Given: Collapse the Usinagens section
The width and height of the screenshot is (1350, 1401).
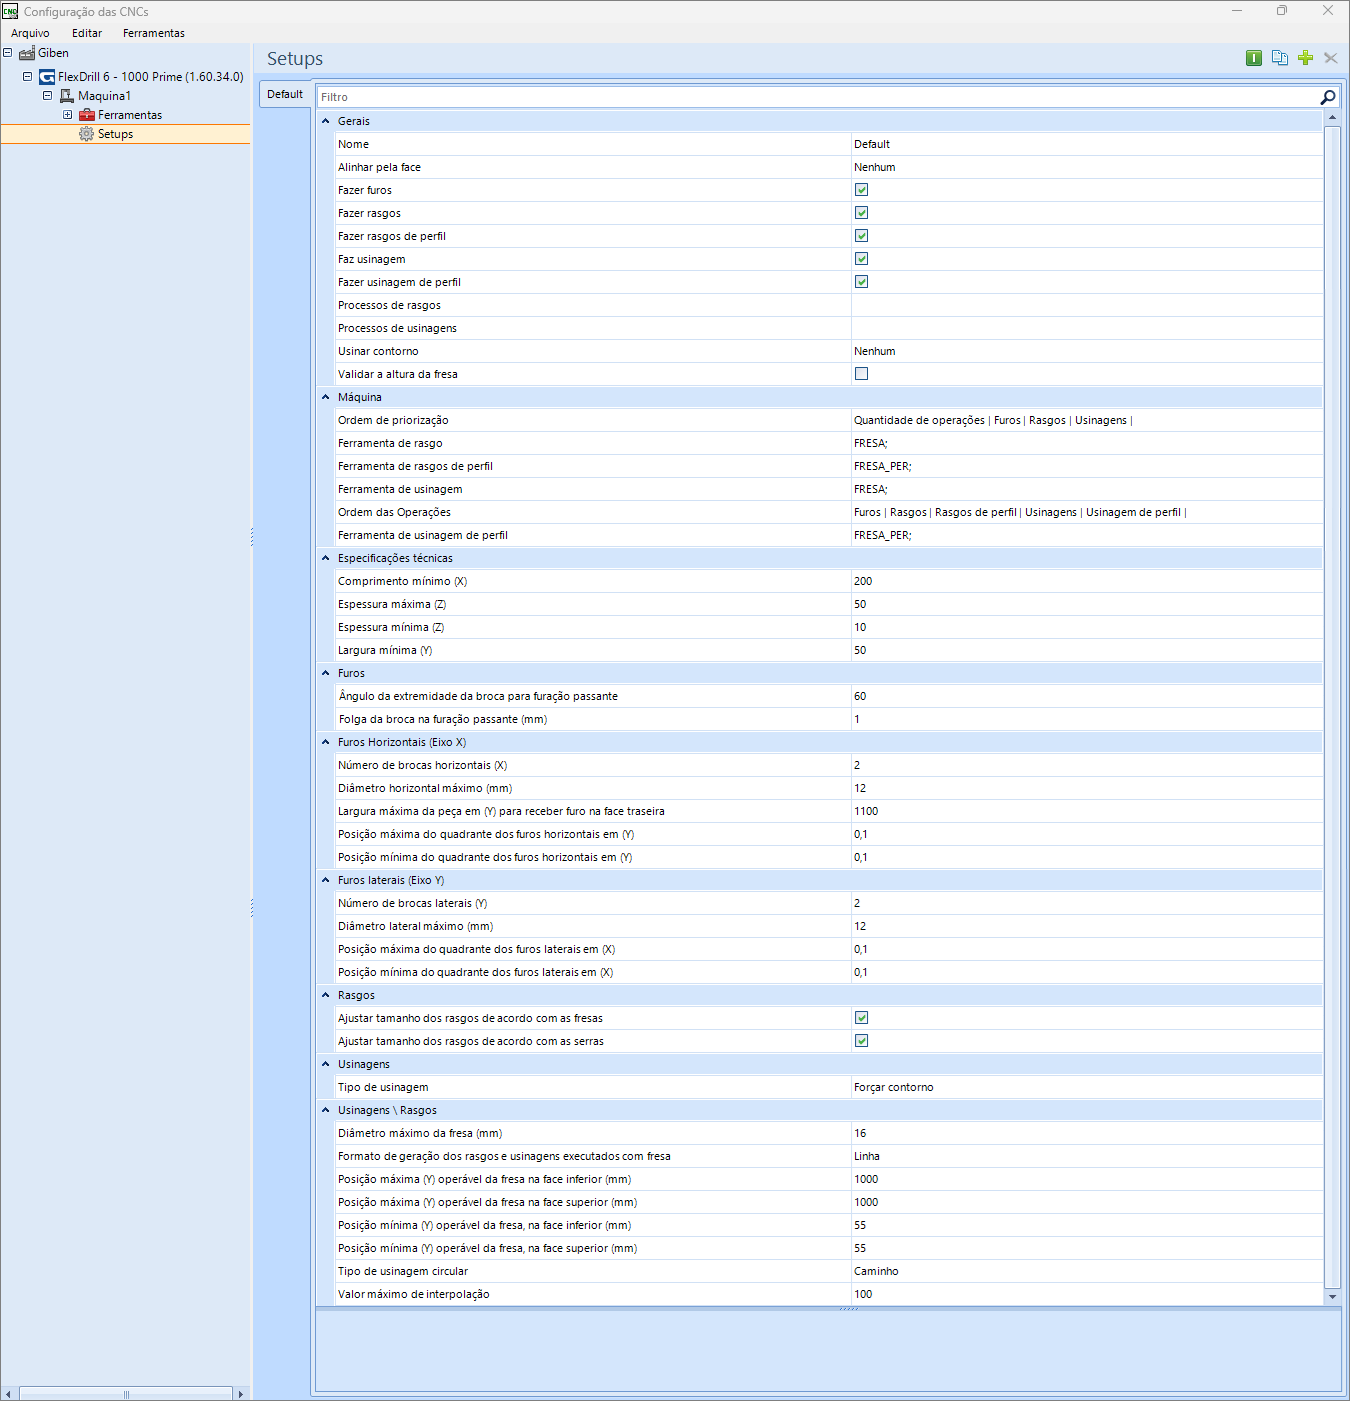Looking at the screenshot, I should (x=326, y=1064).
